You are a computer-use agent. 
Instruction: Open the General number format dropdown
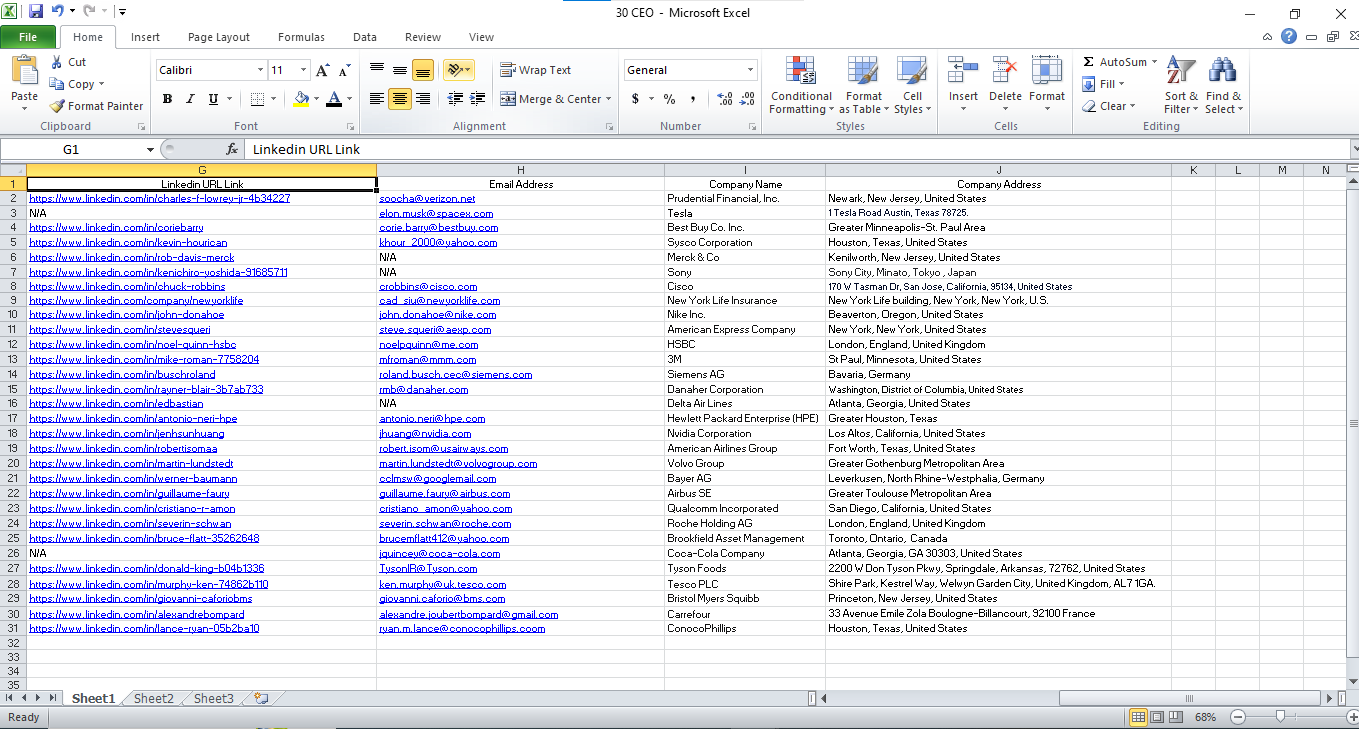pyautogui.click(x=750, y=70)
